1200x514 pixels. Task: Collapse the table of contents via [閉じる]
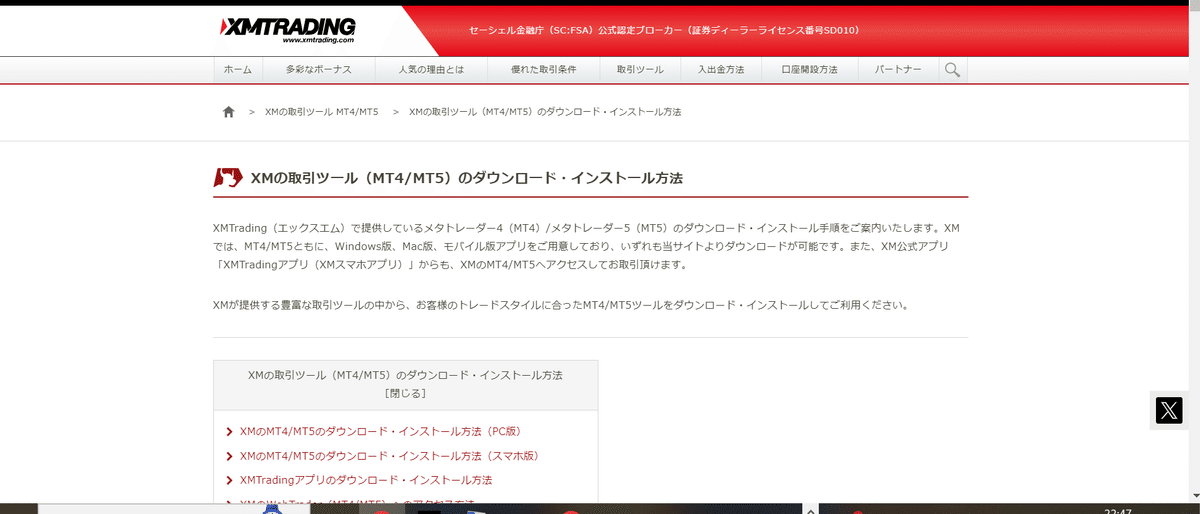tap(405, 393)
